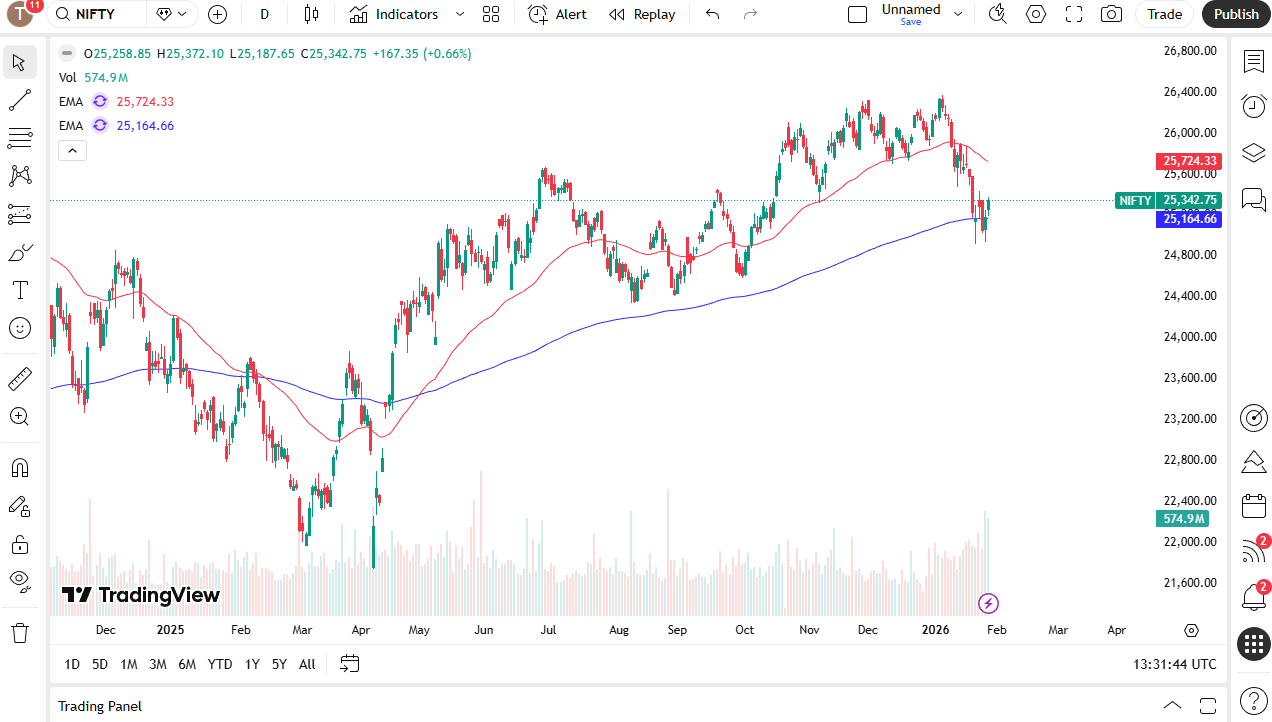Open timezone menu at 13:31:44 UTC
The height and width of the screenshot is (722, 1272).
point(1175,664)
